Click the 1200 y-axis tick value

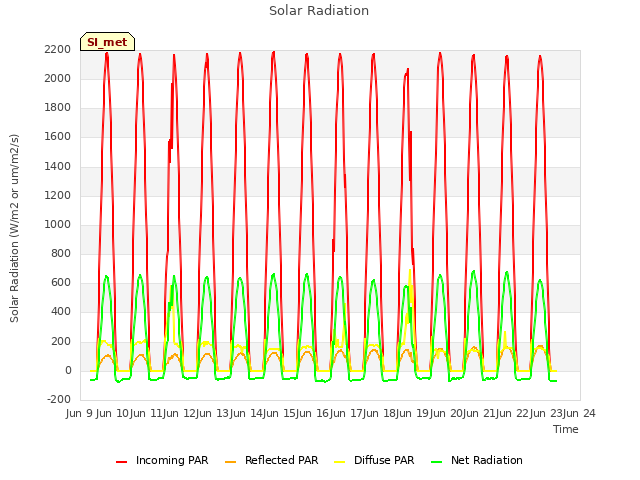pyautogui.click(x=58, y=195)
